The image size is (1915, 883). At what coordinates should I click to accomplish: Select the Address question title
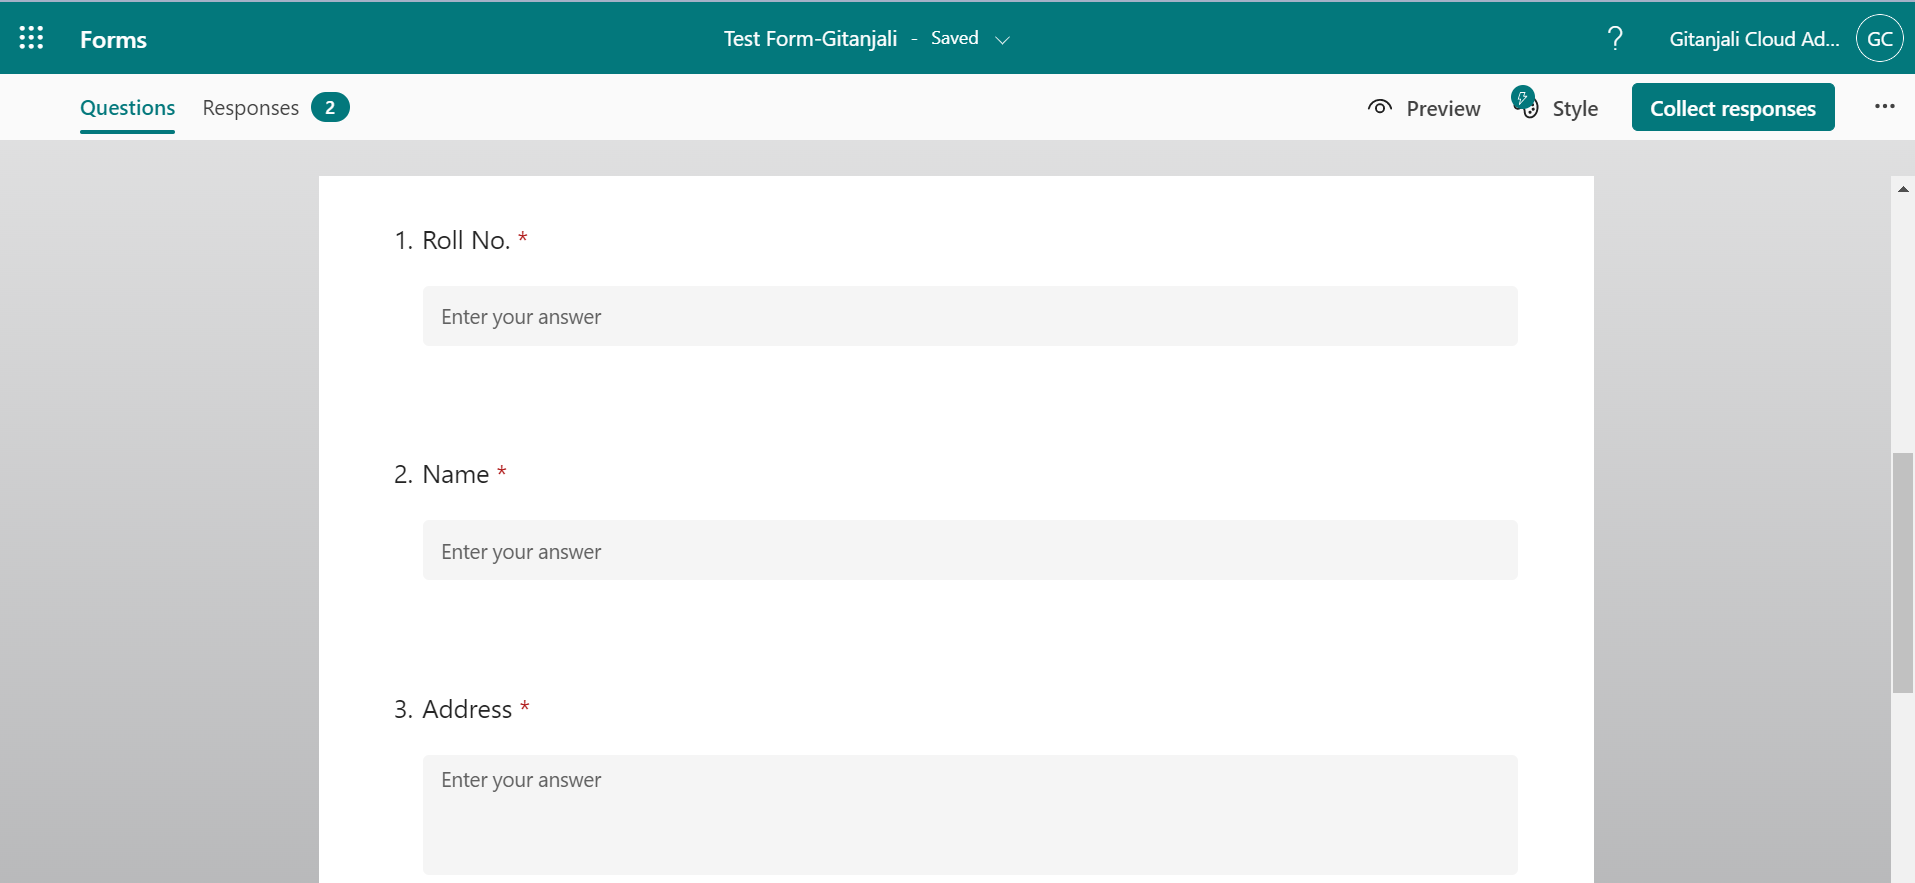tap(467, 710)
